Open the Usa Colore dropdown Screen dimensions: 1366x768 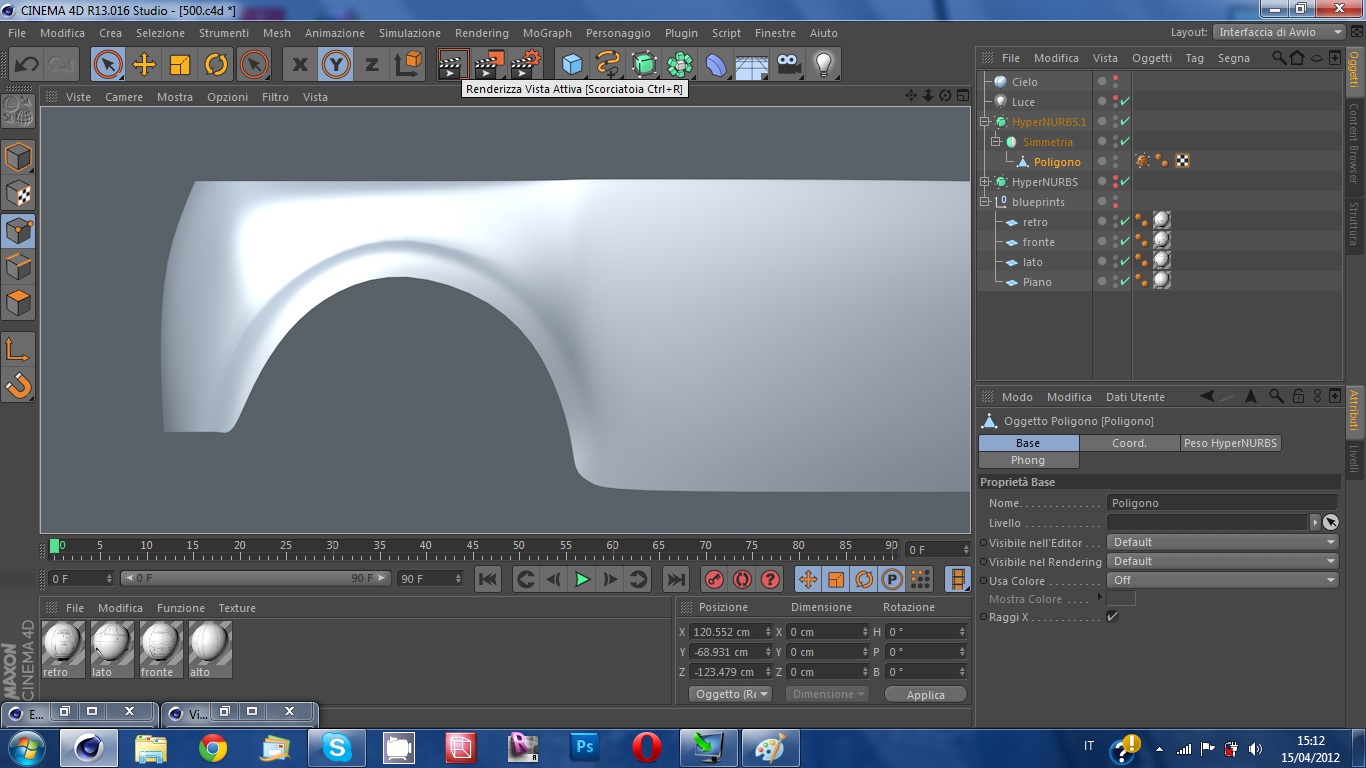1222,580
